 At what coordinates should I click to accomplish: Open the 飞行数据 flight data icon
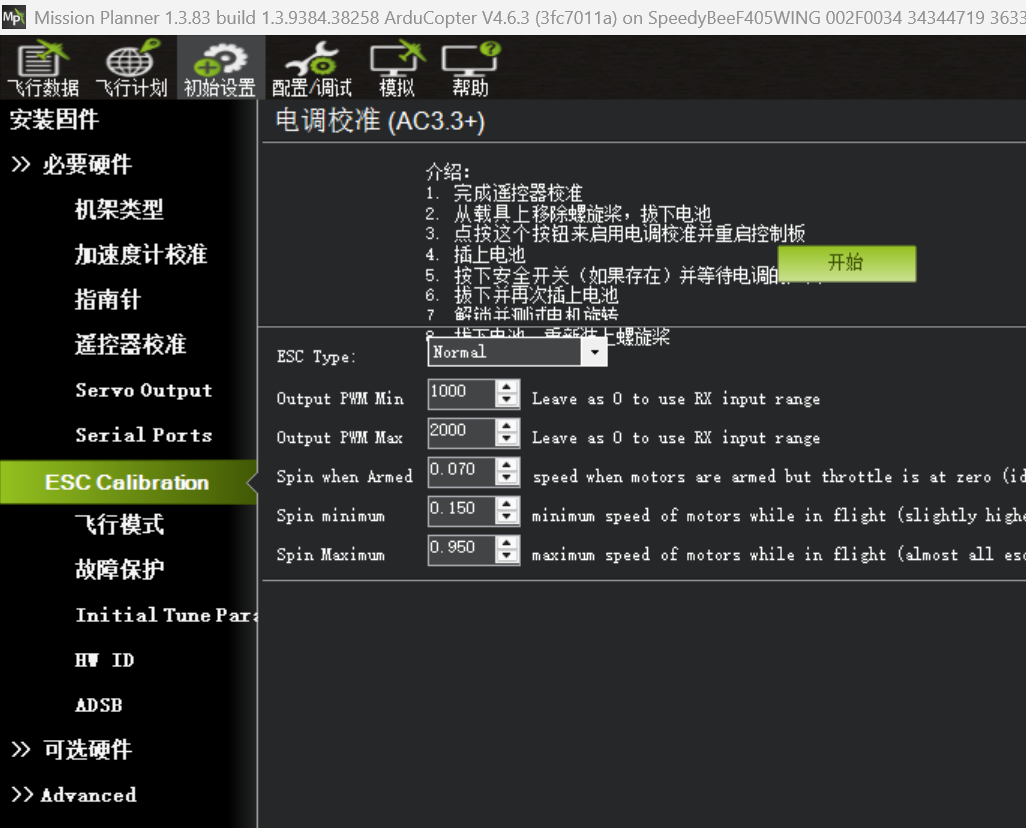[x=43, y=68]
